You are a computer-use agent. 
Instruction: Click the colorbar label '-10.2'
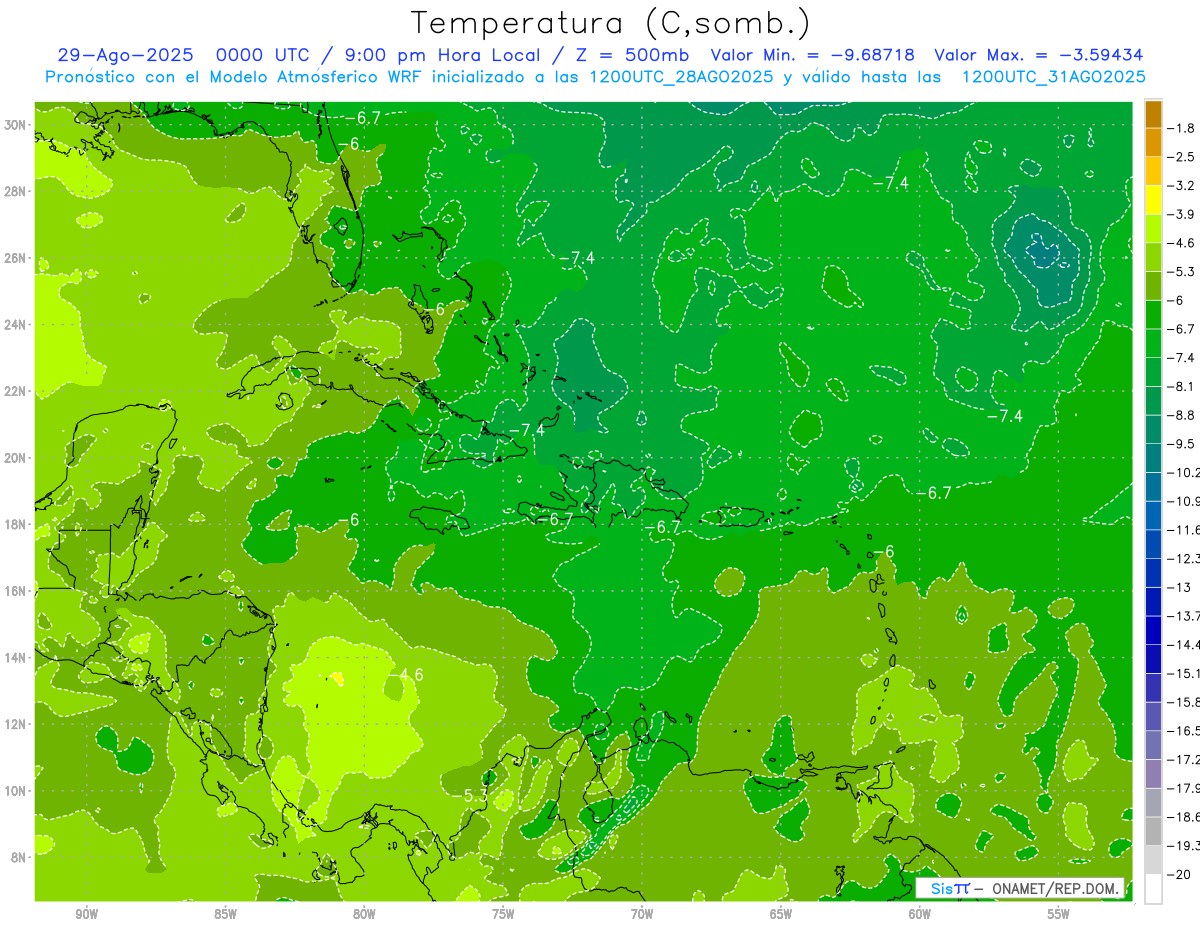click(1184, 472)
